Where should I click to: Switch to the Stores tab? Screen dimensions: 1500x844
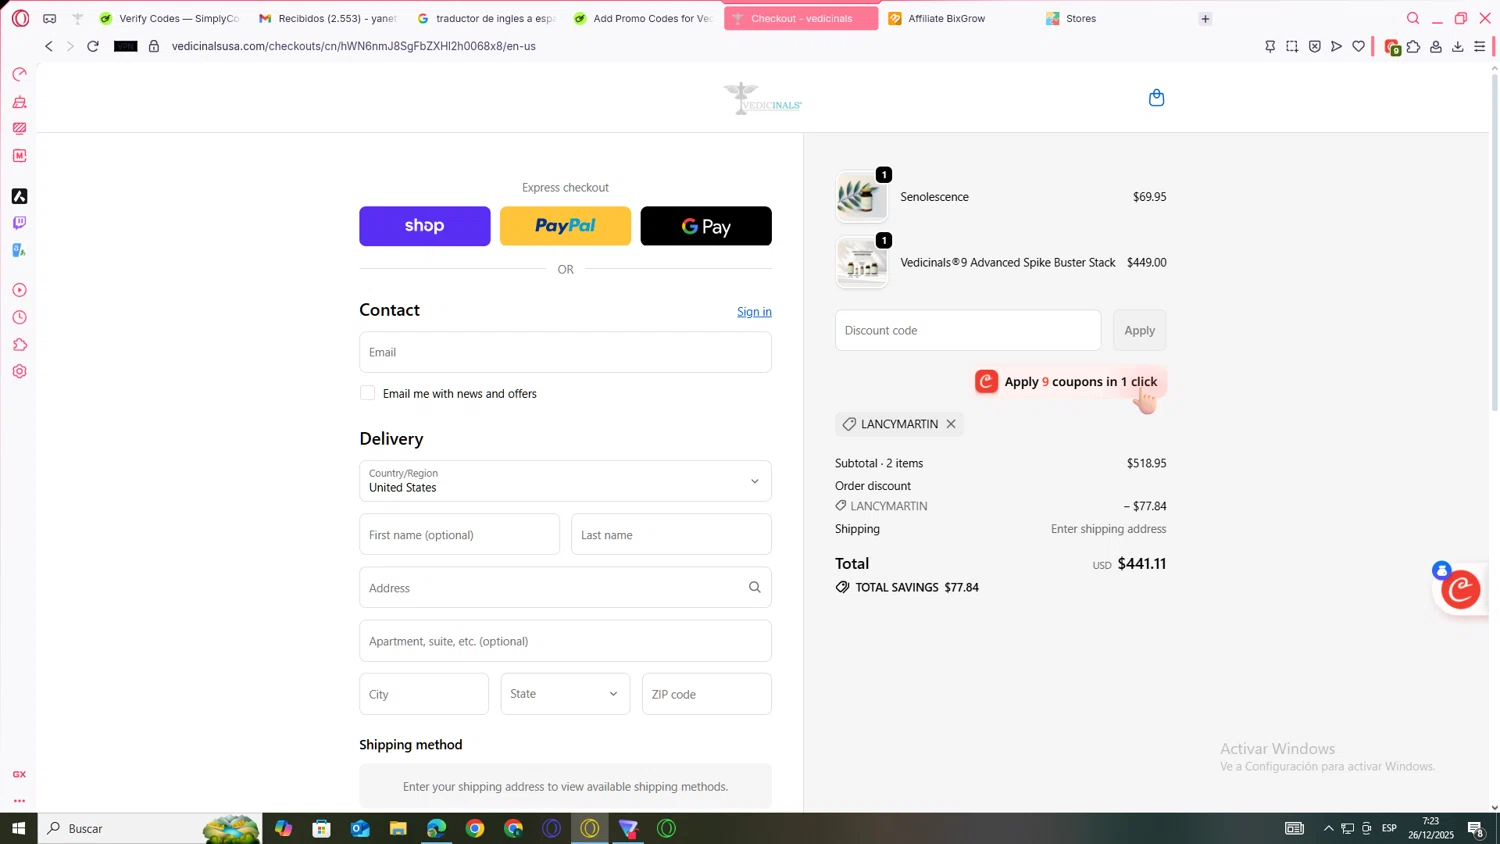coord(1117,18)
